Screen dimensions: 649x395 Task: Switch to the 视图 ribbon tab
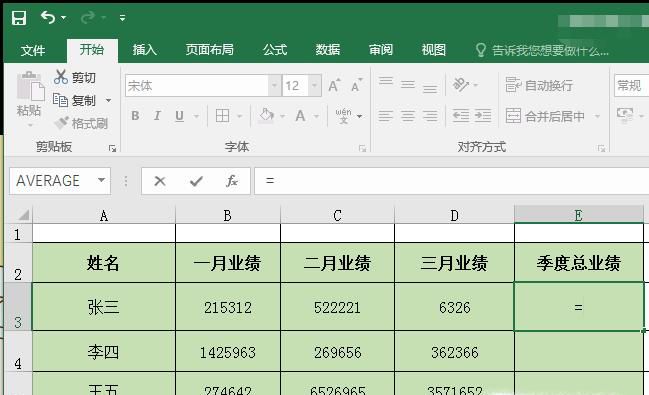click(x=434, y=50)
